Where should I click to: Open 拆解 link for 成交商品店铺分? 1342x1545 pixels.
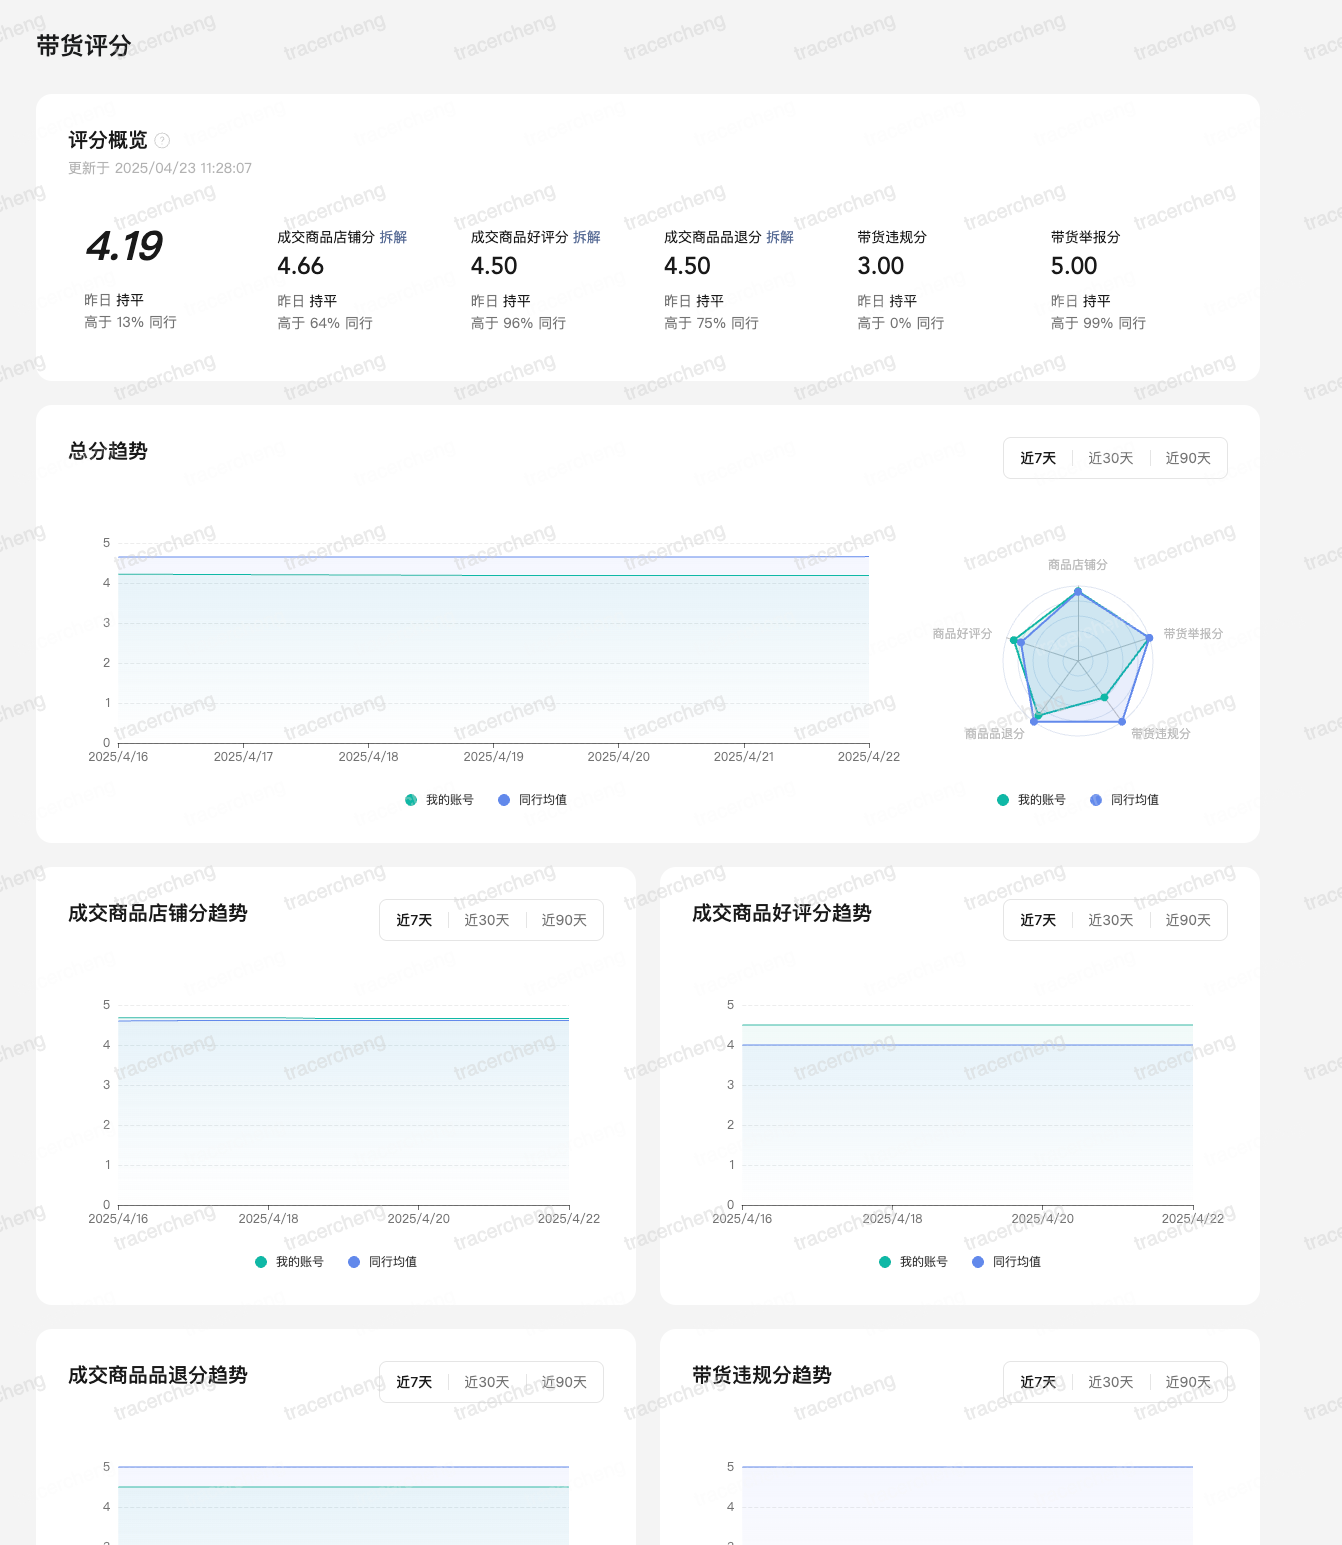(x=393, y=237)
